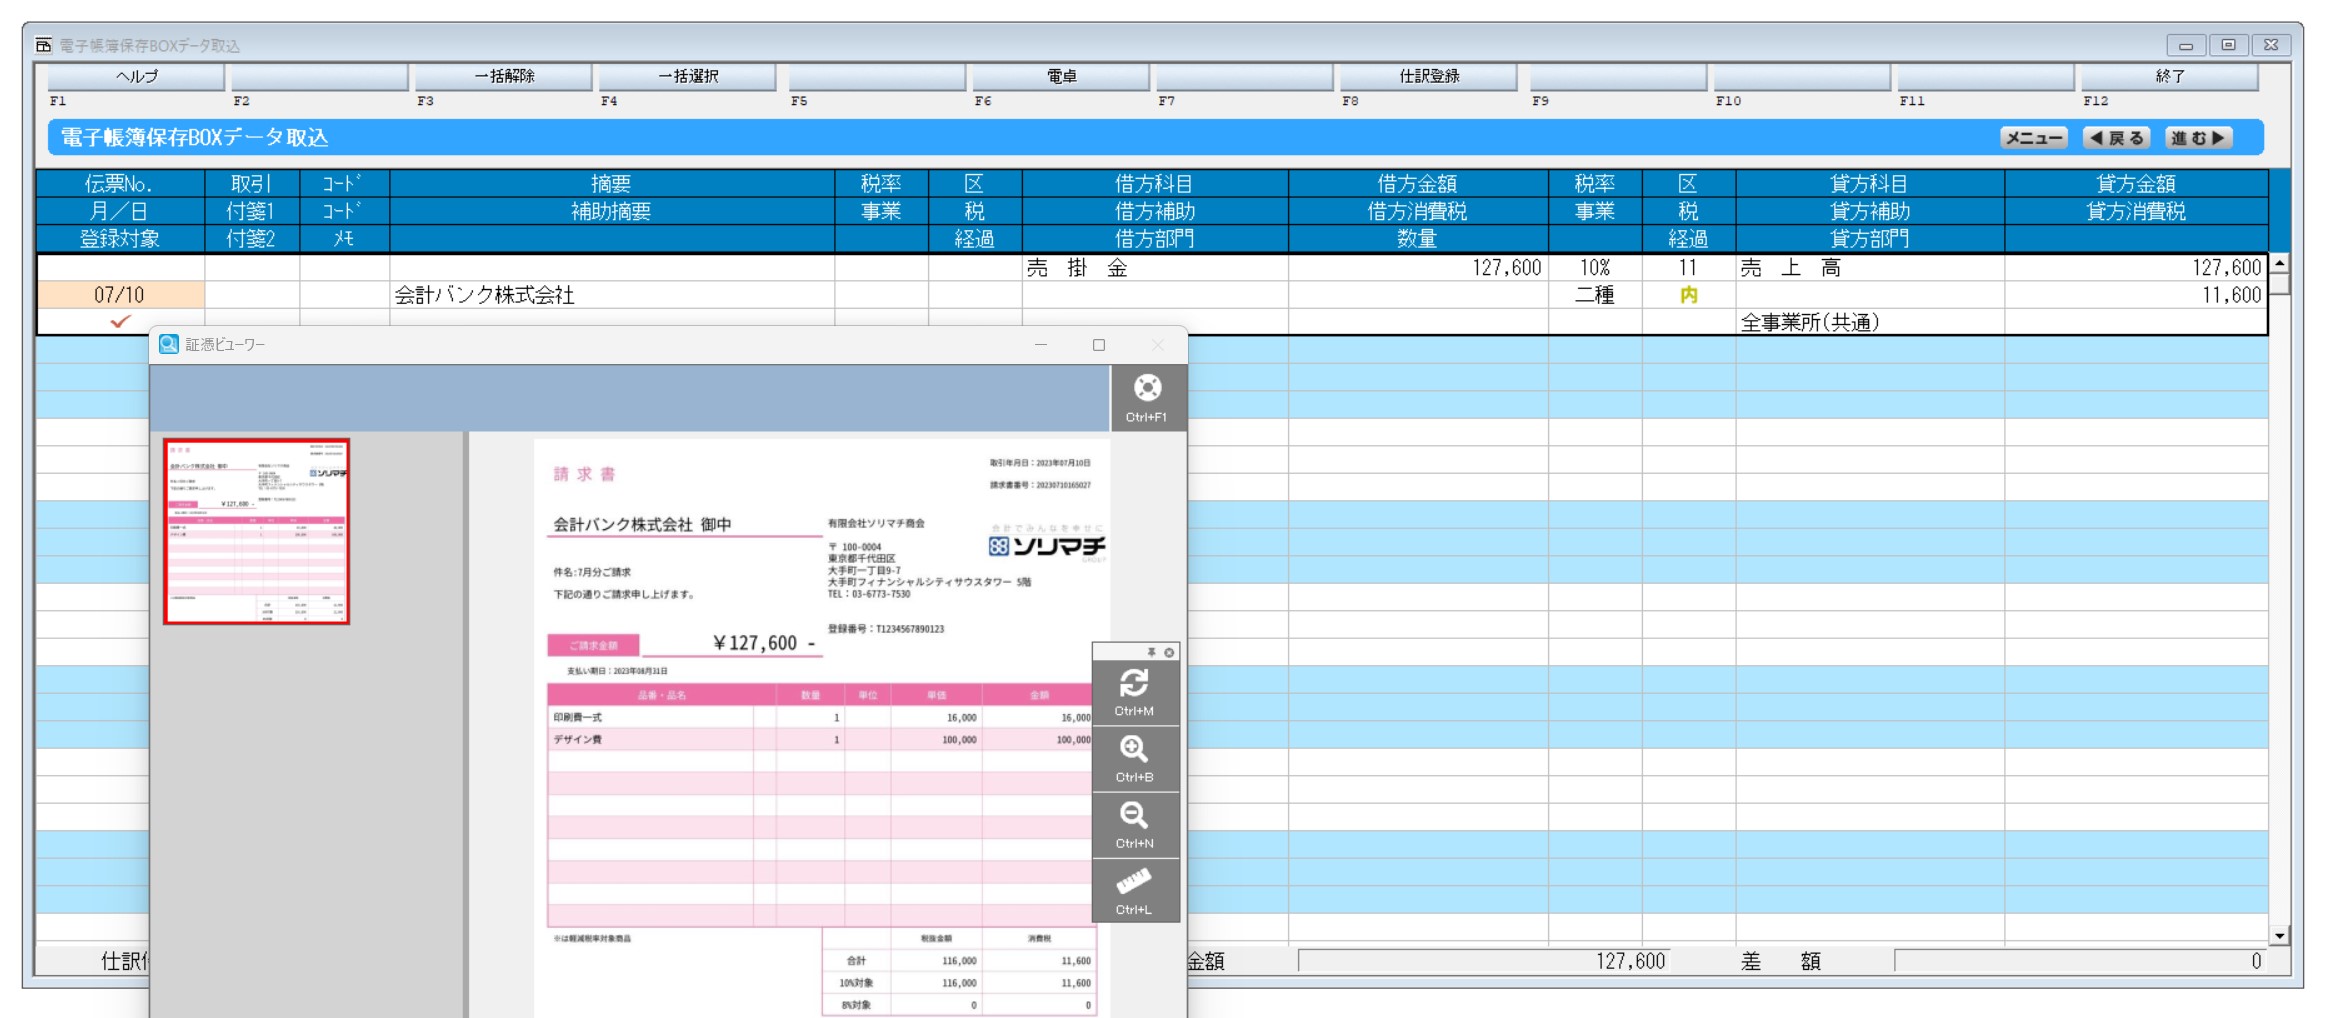Click the ソリマチ logo on the invoice

(x=1046, y=546)
